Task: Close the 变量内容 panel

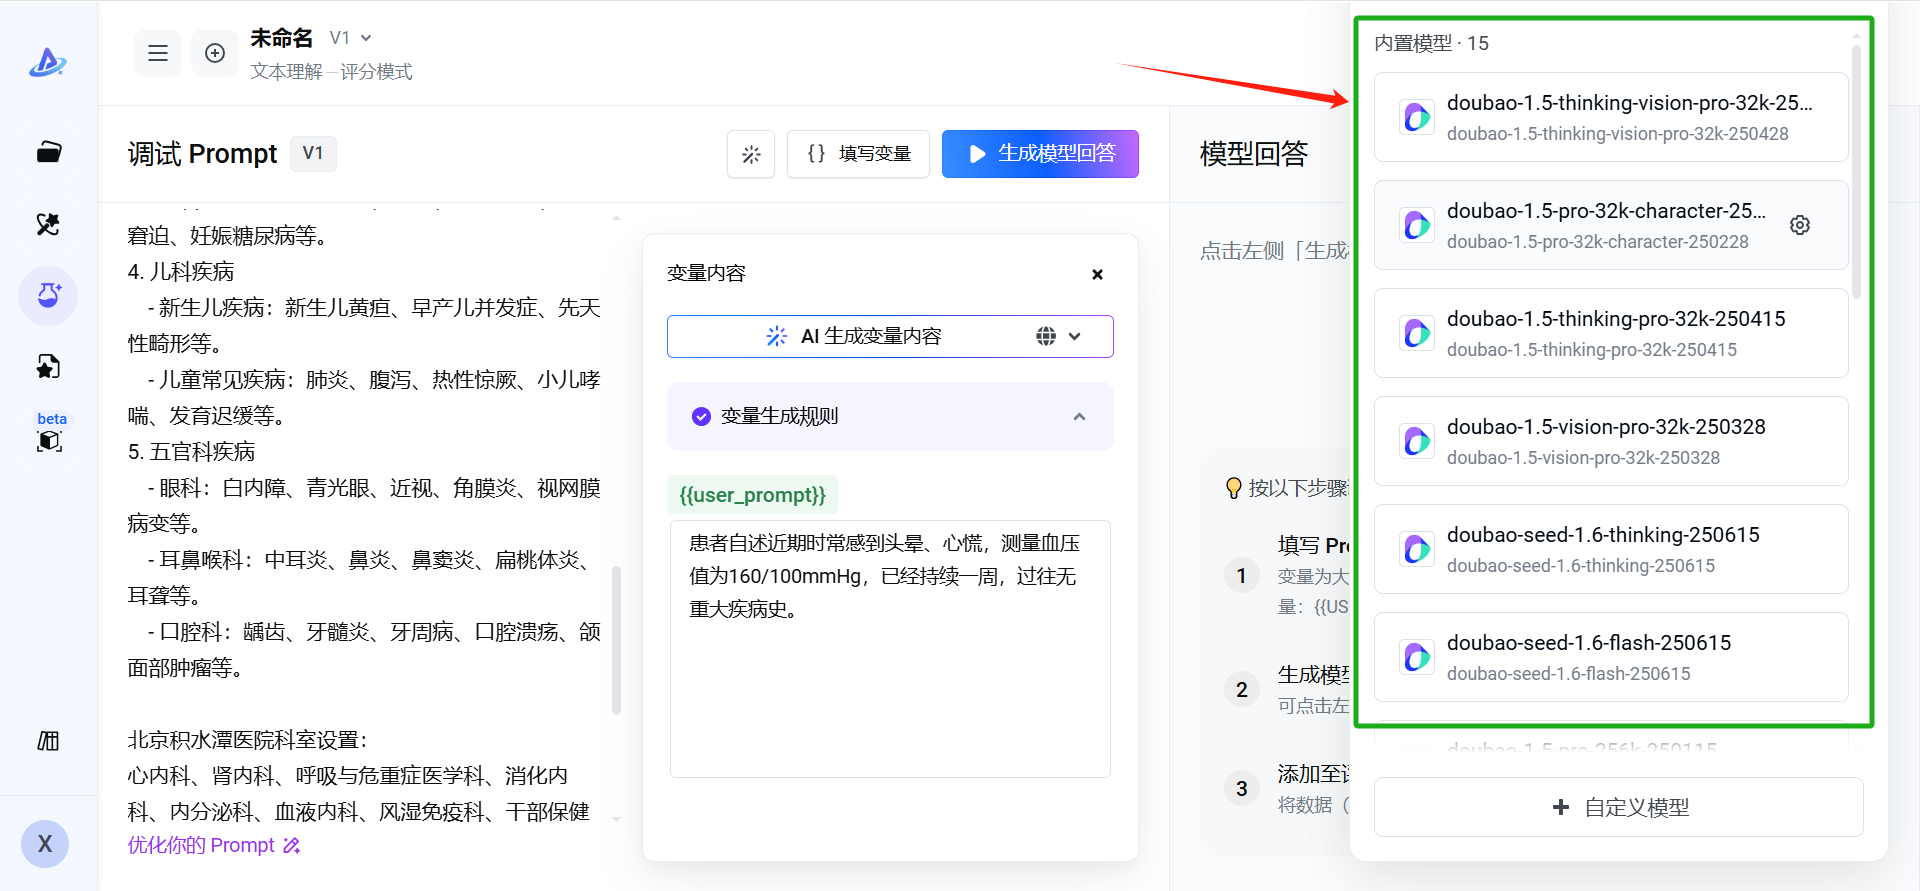Action: coord(1097,274)
